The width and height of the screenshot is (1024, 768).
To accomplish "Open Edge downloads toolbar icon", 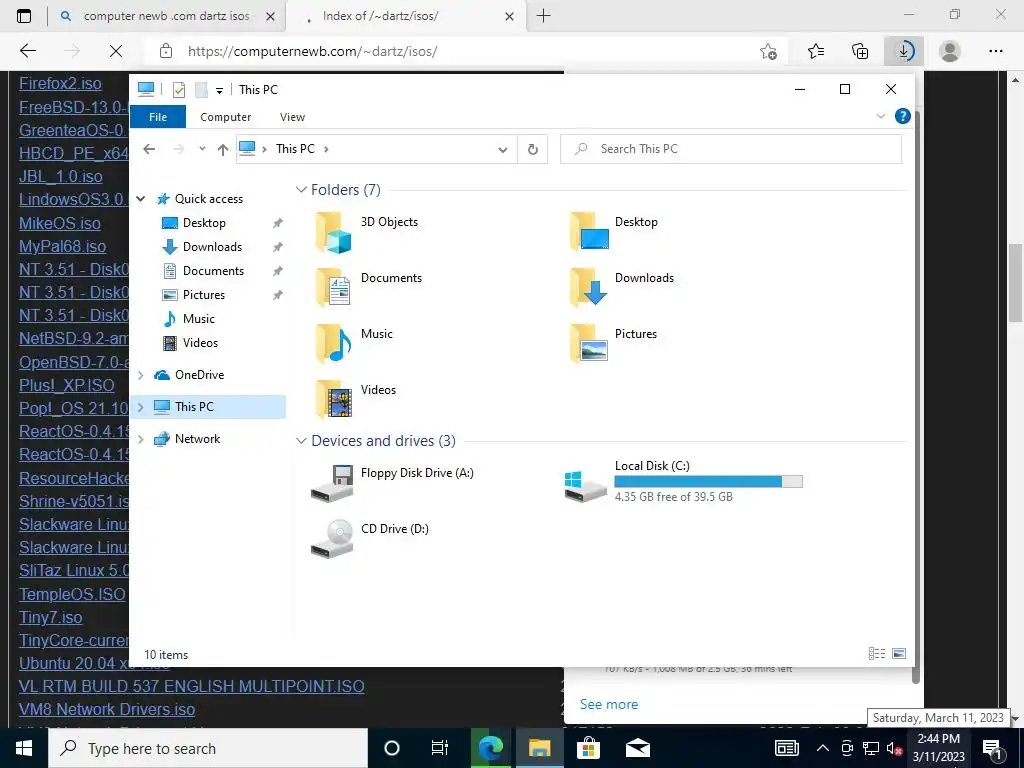I will point(904,51).
